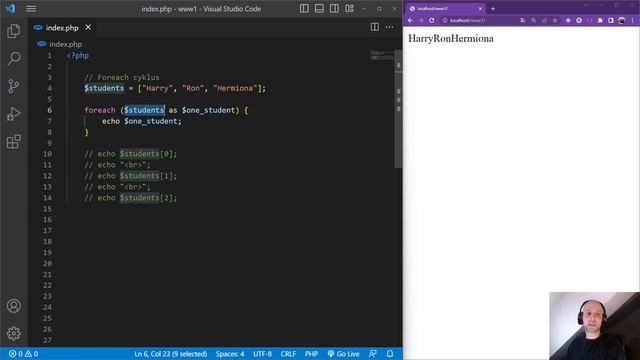Toggle the primary side bar layout button
Viewport: 640px width, 360px height.
pos(304,9)
